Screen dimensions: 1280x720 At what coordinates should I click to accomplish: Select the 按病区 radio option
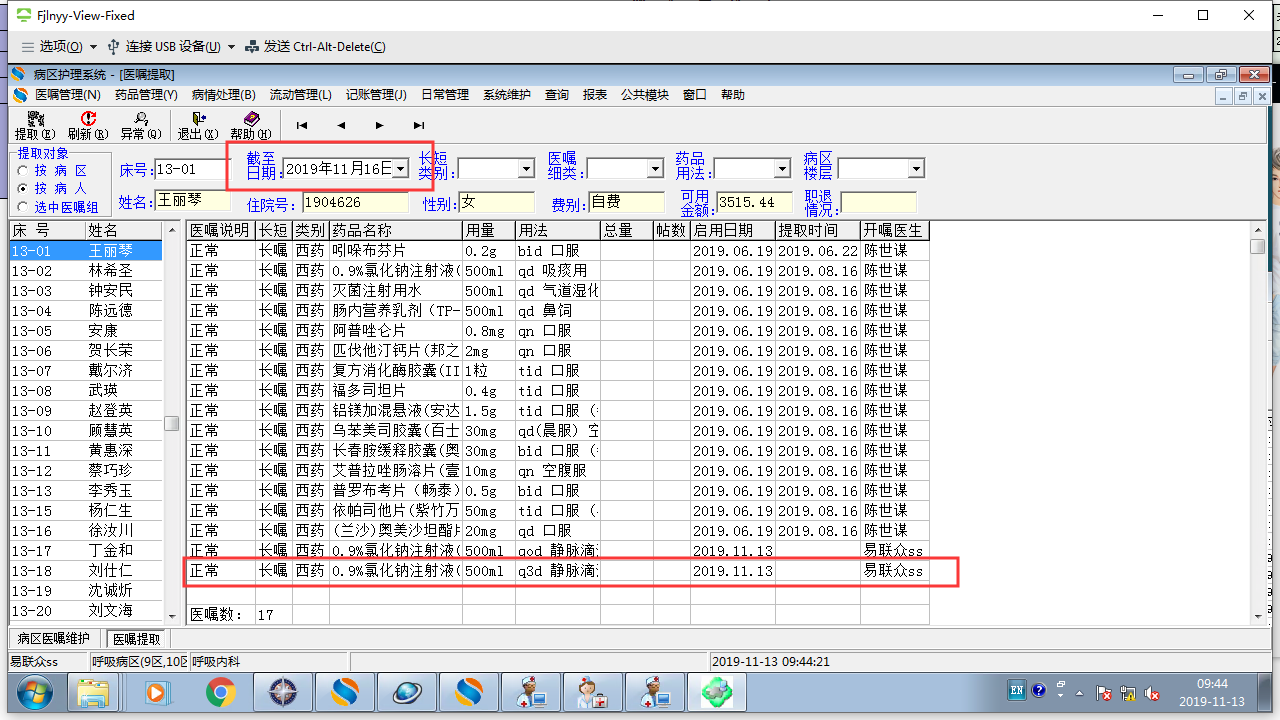tap(23, 170)
